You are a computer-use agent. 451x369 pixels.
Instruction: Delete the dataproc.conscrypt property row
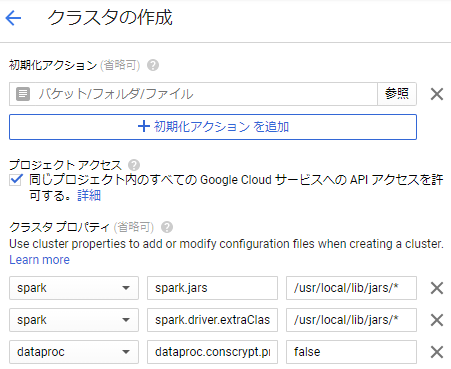tap(437, 352)
